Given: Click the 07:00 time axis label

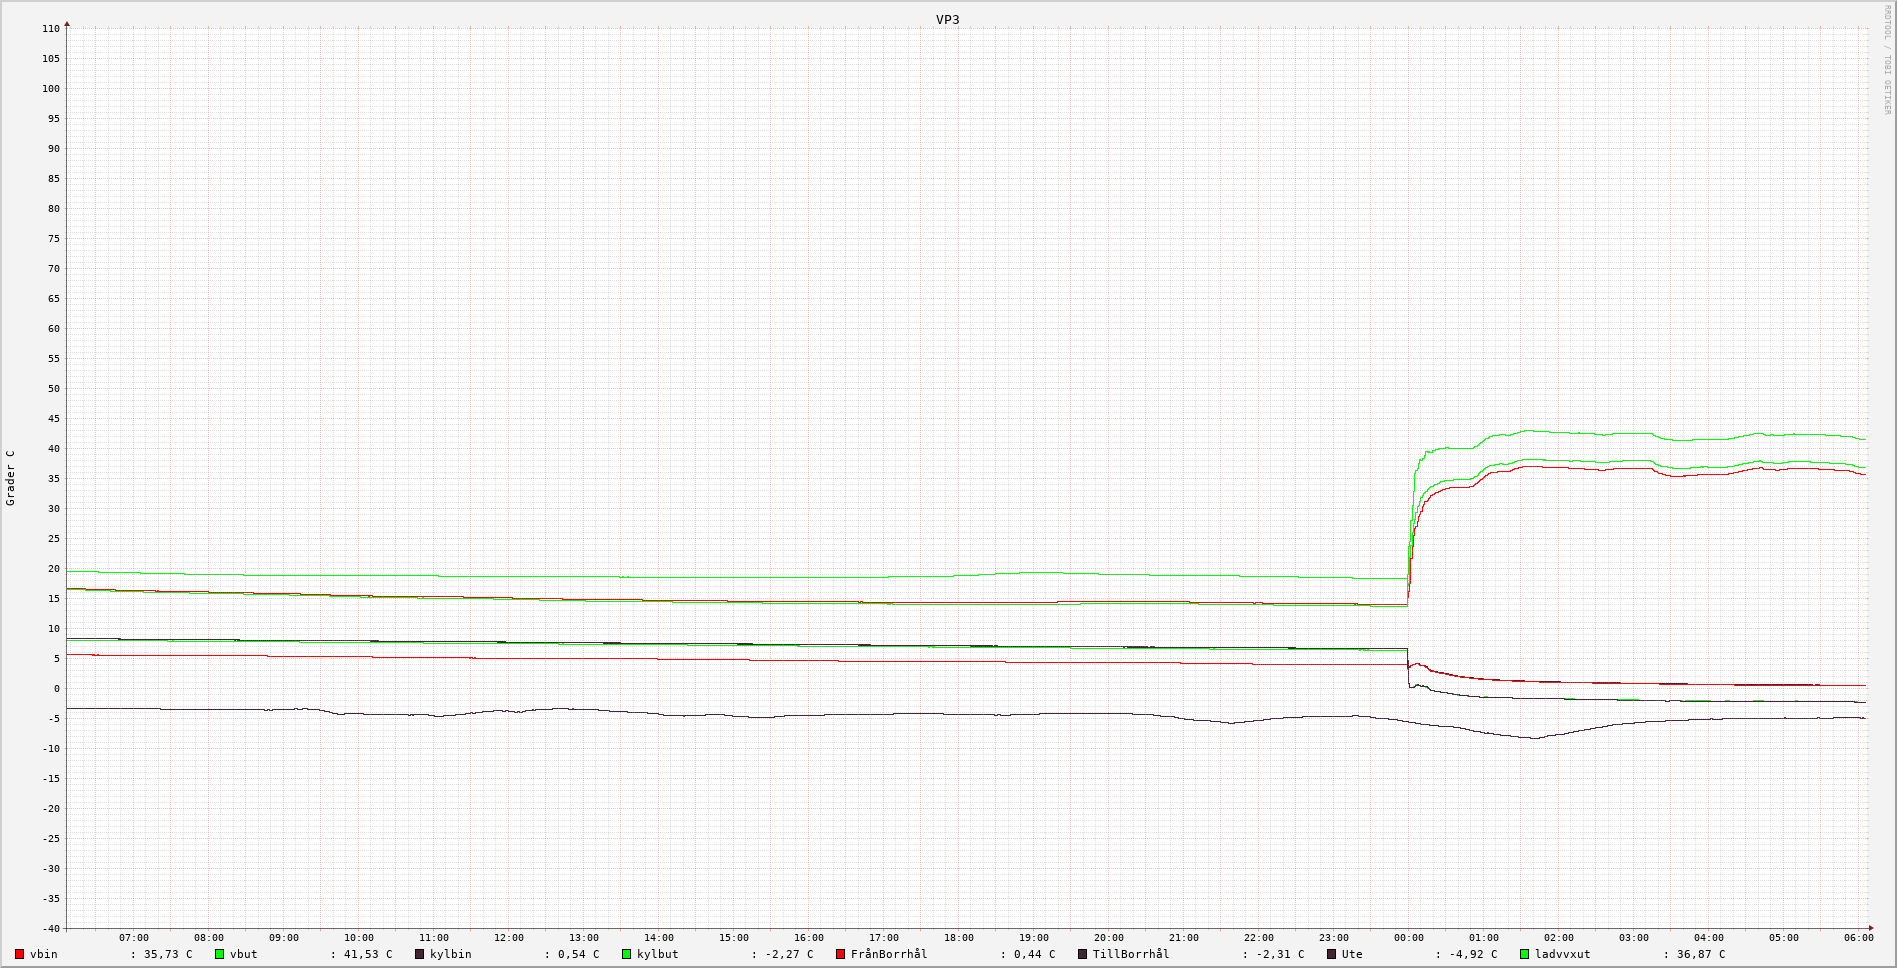Looking at the screenshot, I should [133, 938].
